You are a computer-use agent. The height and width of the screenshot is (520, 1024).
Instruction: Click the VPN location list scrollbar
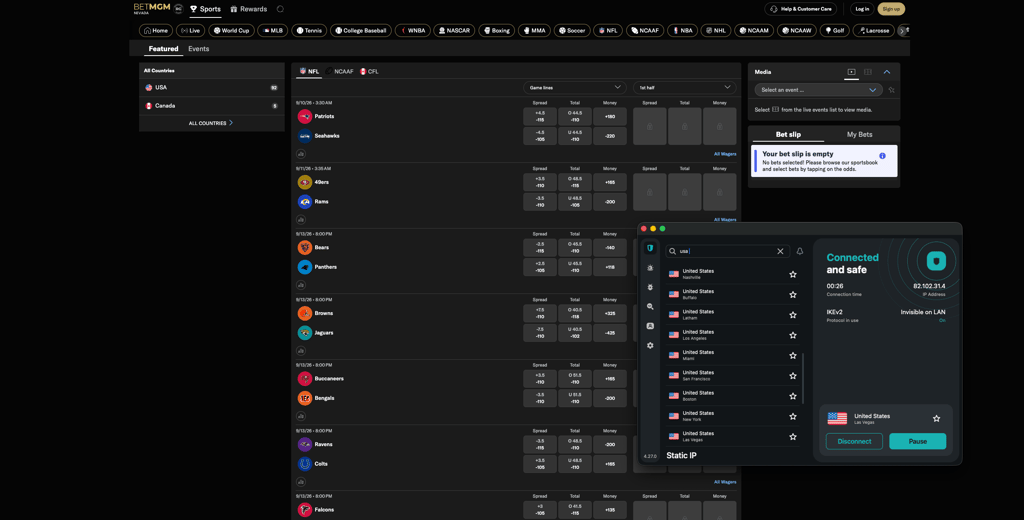click(803, 379)
